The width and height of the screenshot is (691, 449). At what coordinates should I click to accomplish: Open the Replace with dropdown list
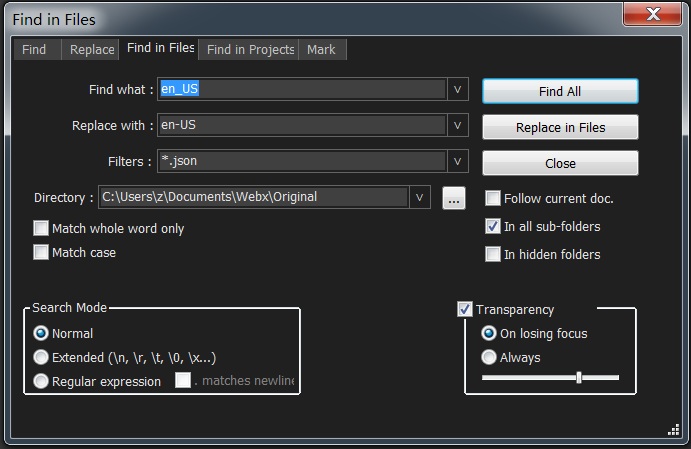458,126
